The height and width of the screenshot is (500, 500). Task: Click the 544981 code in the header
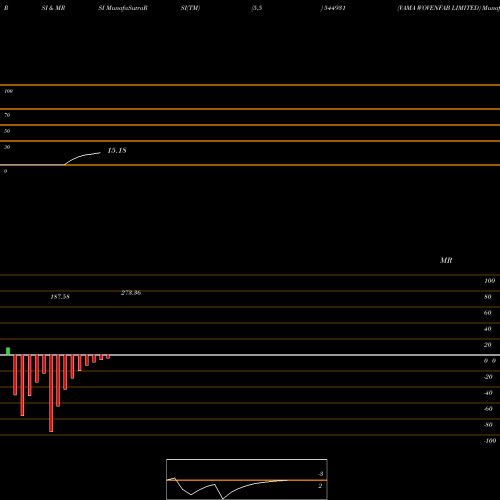point(334,8)
